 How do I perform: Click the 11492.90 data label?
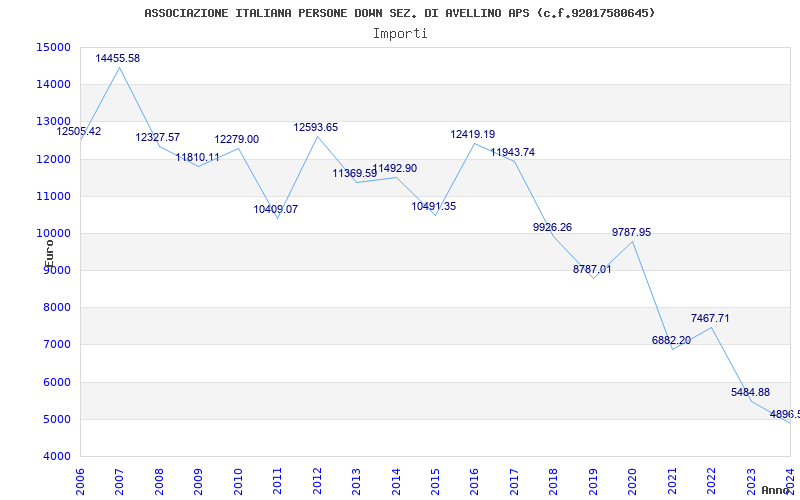(395, 169)
